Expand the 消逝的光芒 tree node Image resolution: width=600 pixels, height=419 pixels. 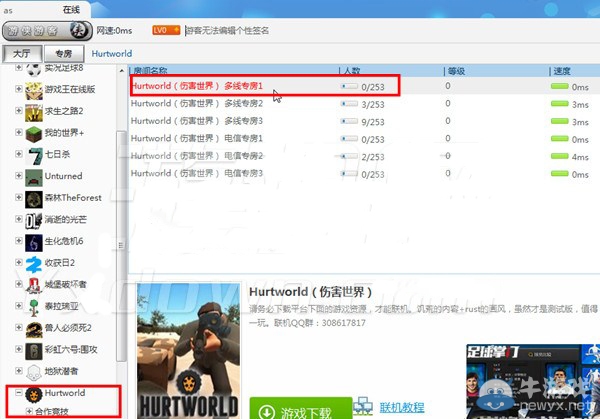pyautogui.click(x=18, y=219)
